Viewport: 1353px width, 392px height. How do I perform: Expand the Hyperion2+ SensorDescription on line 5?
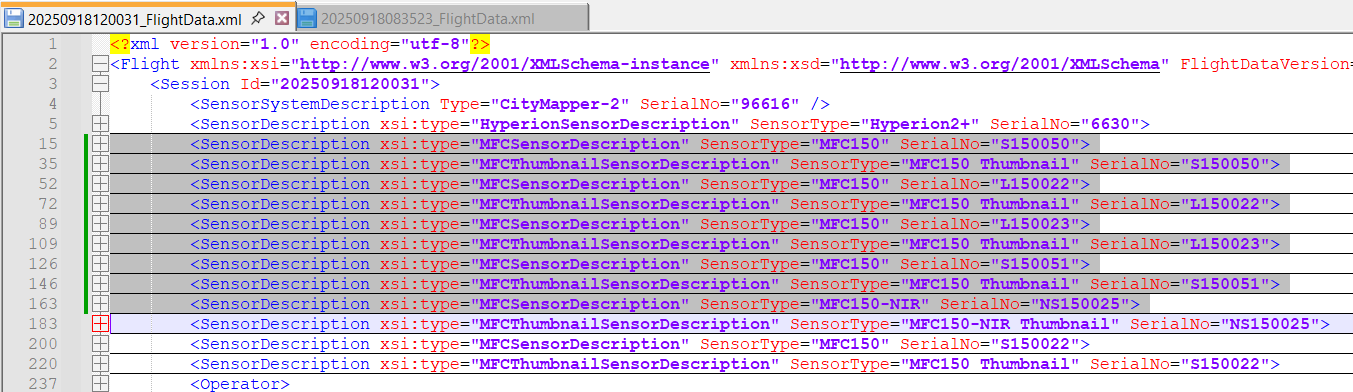tap(99, 124)
